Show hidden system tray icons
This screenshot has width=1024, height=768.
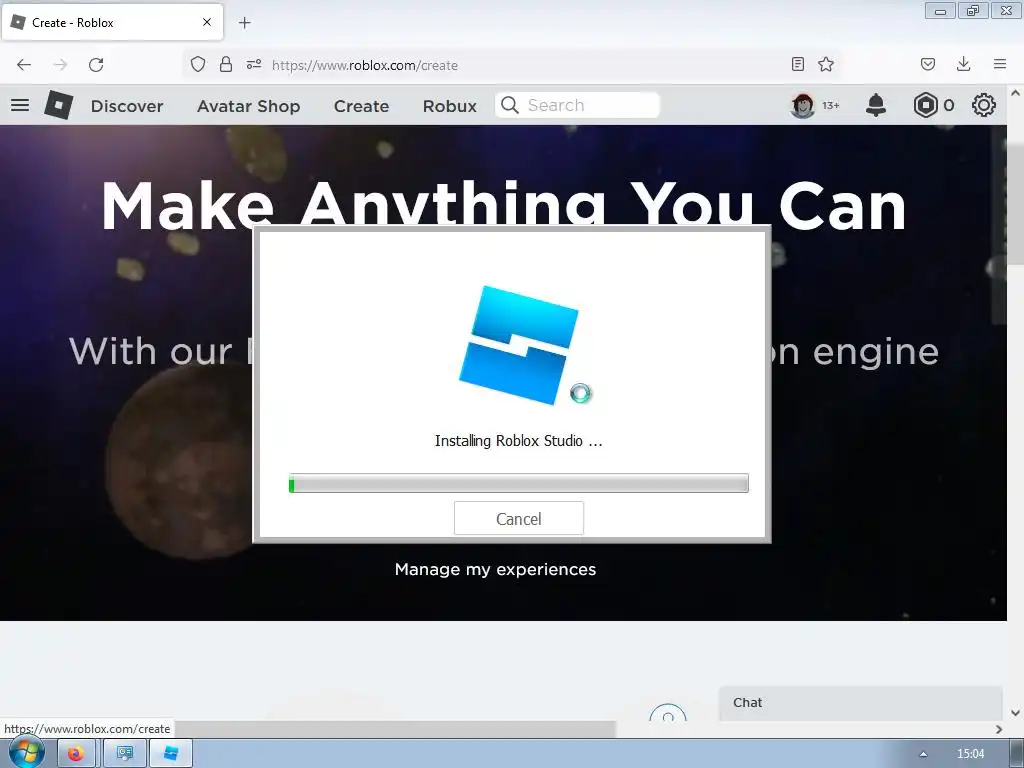click(x=923, y=754)
